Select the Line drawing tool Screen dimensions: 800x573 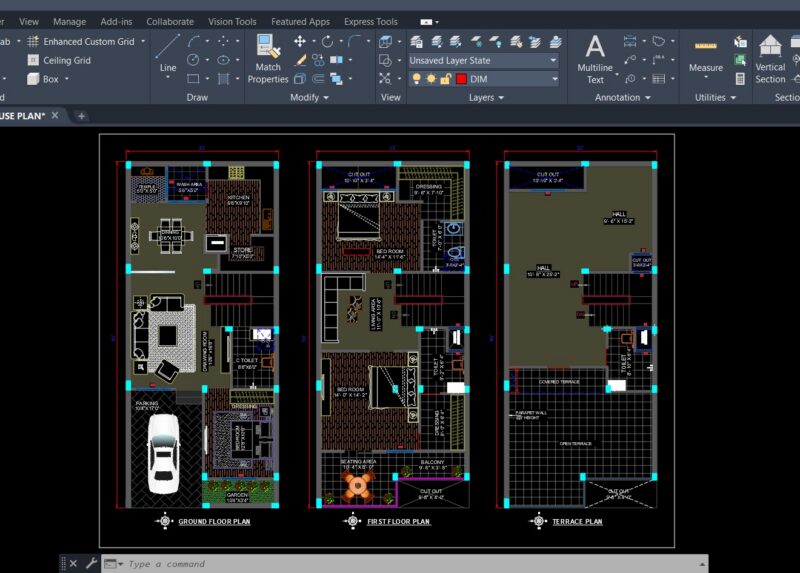167,54
